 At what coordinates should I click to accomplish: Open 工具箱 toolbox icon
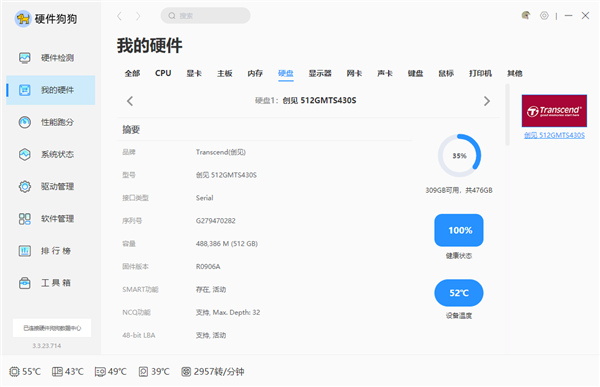tap(25, 283)
